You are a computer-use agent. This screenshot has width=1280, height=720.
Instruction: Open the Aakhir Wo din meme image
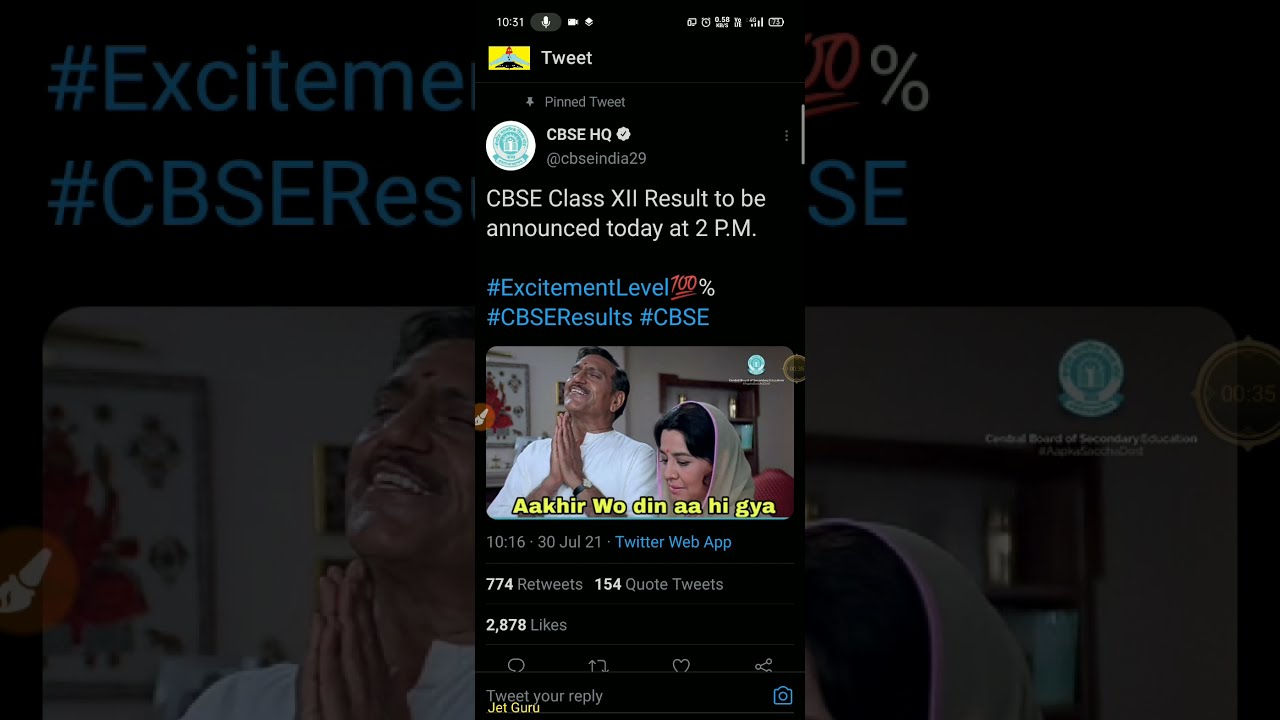coord(640,433)
